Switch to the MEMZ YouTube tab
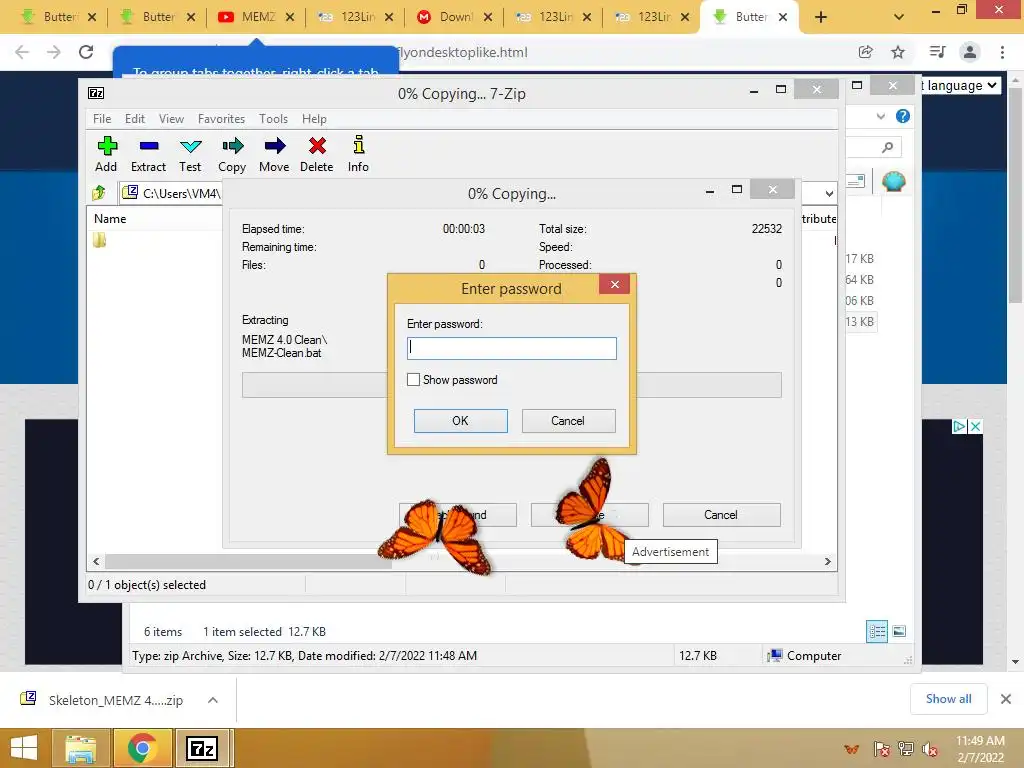The width and height of the screenshot is (1024, 768). click(x=255, y=17)
